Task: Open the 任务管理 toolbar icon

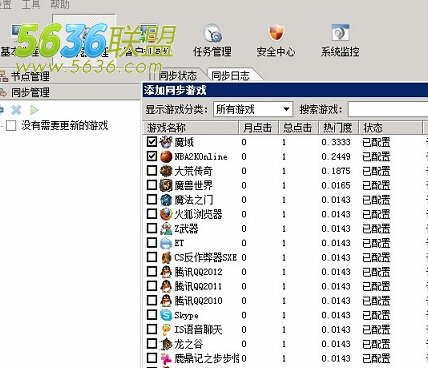Action: click(x=212, y=41)
